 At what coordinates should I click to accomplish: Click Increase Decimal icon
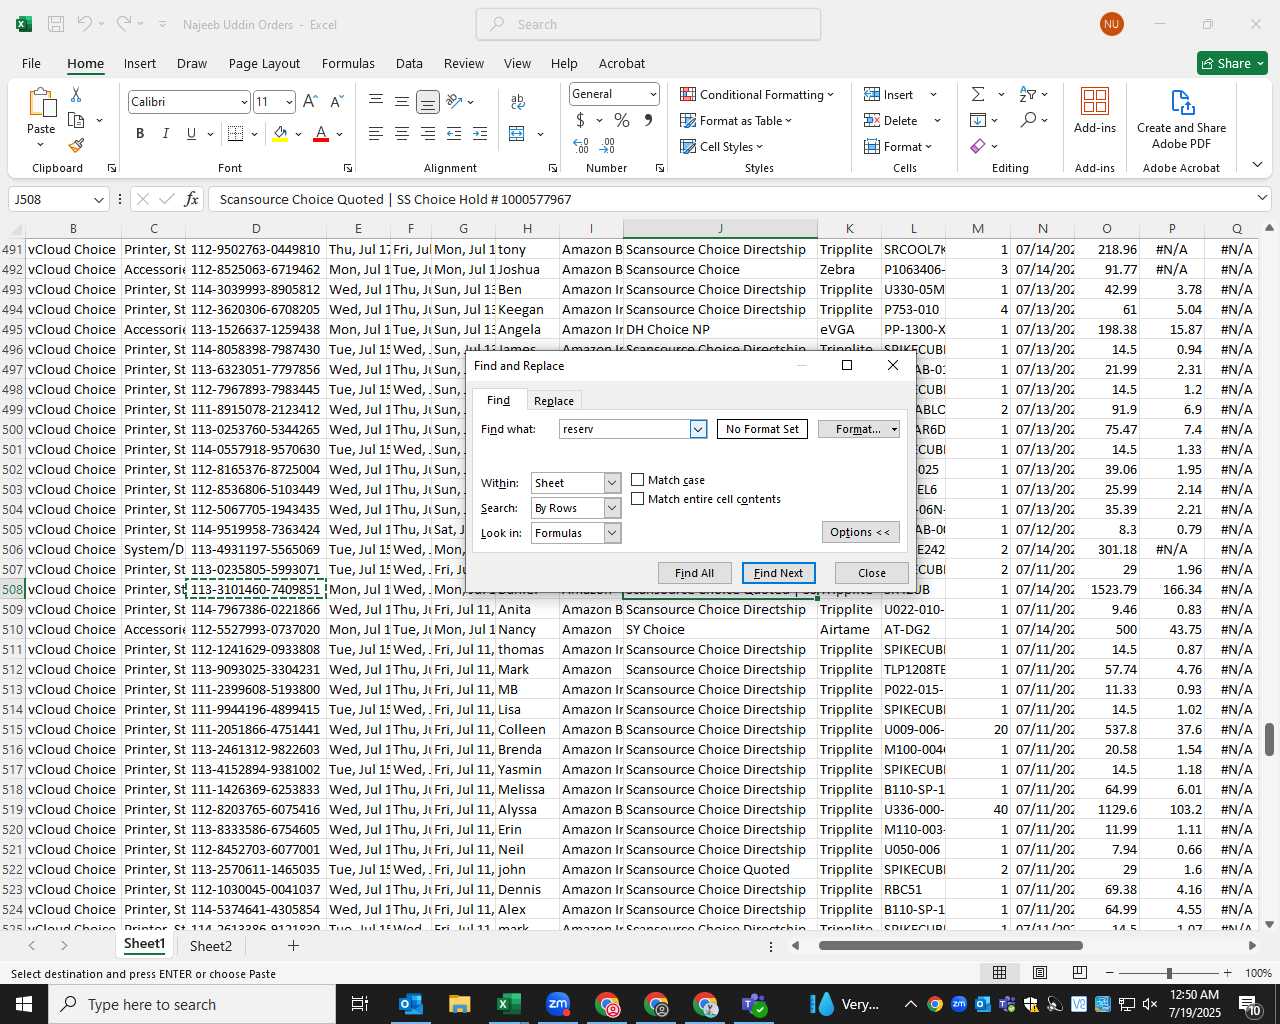[581, 146]
